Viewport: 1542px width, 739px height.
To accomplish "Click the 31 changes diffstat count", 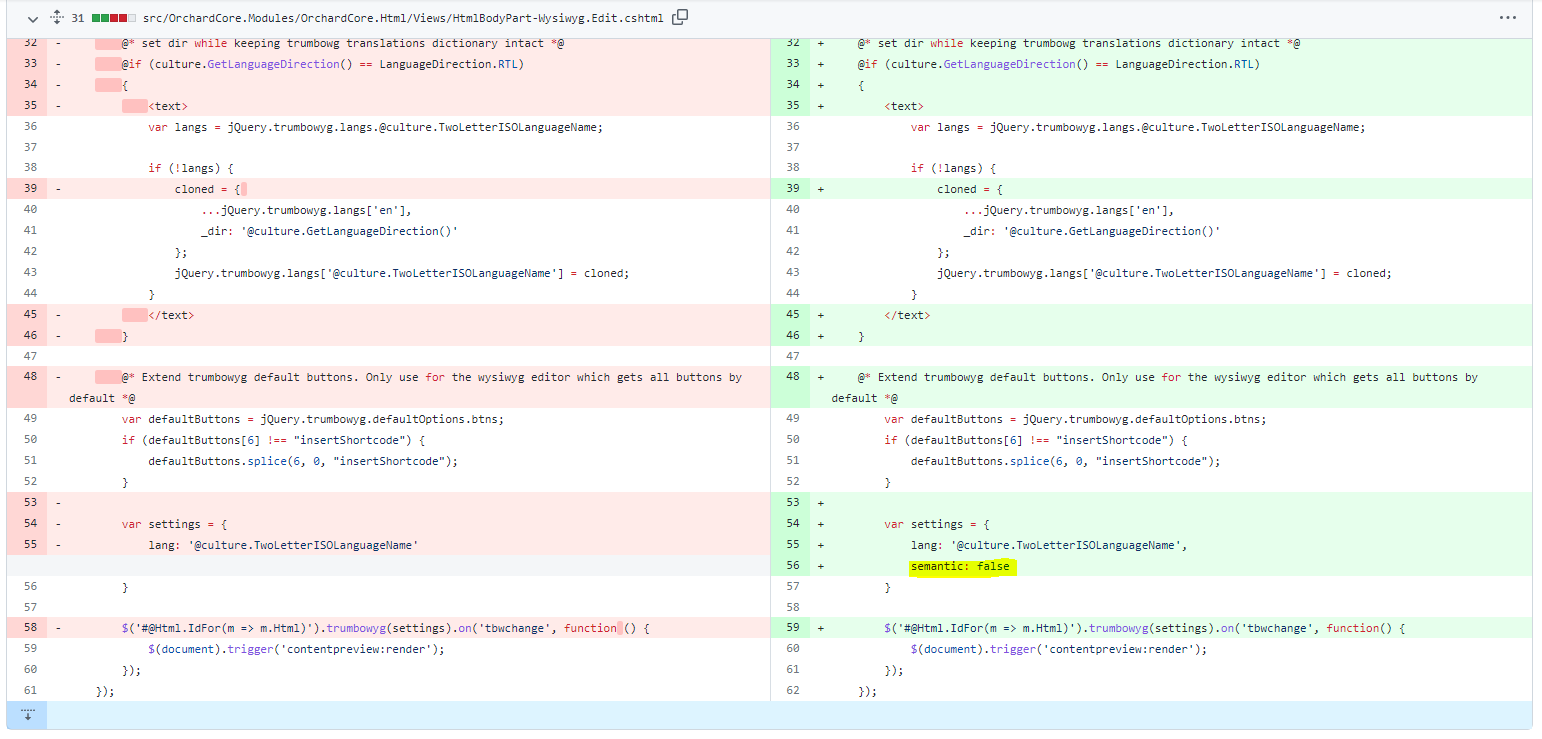I will (78, 18).
